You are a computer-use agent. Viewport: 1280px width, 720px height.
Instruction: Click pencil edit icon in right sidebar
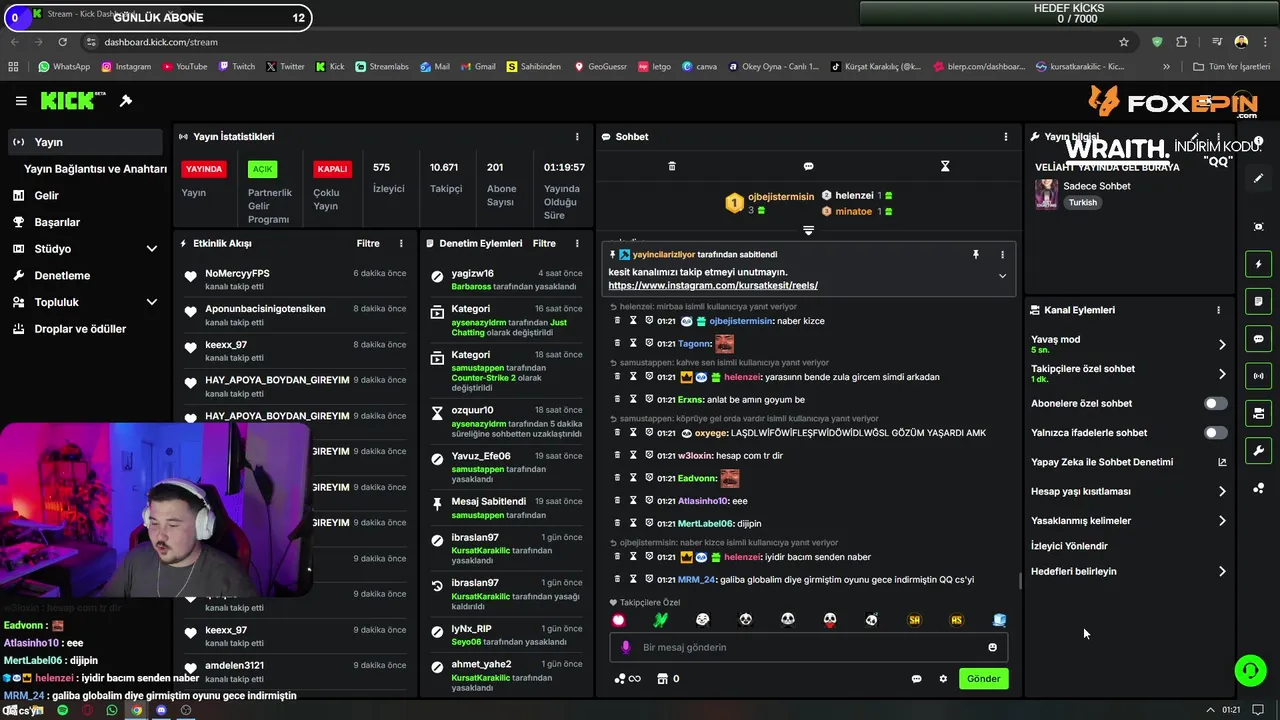(1259, 178)
